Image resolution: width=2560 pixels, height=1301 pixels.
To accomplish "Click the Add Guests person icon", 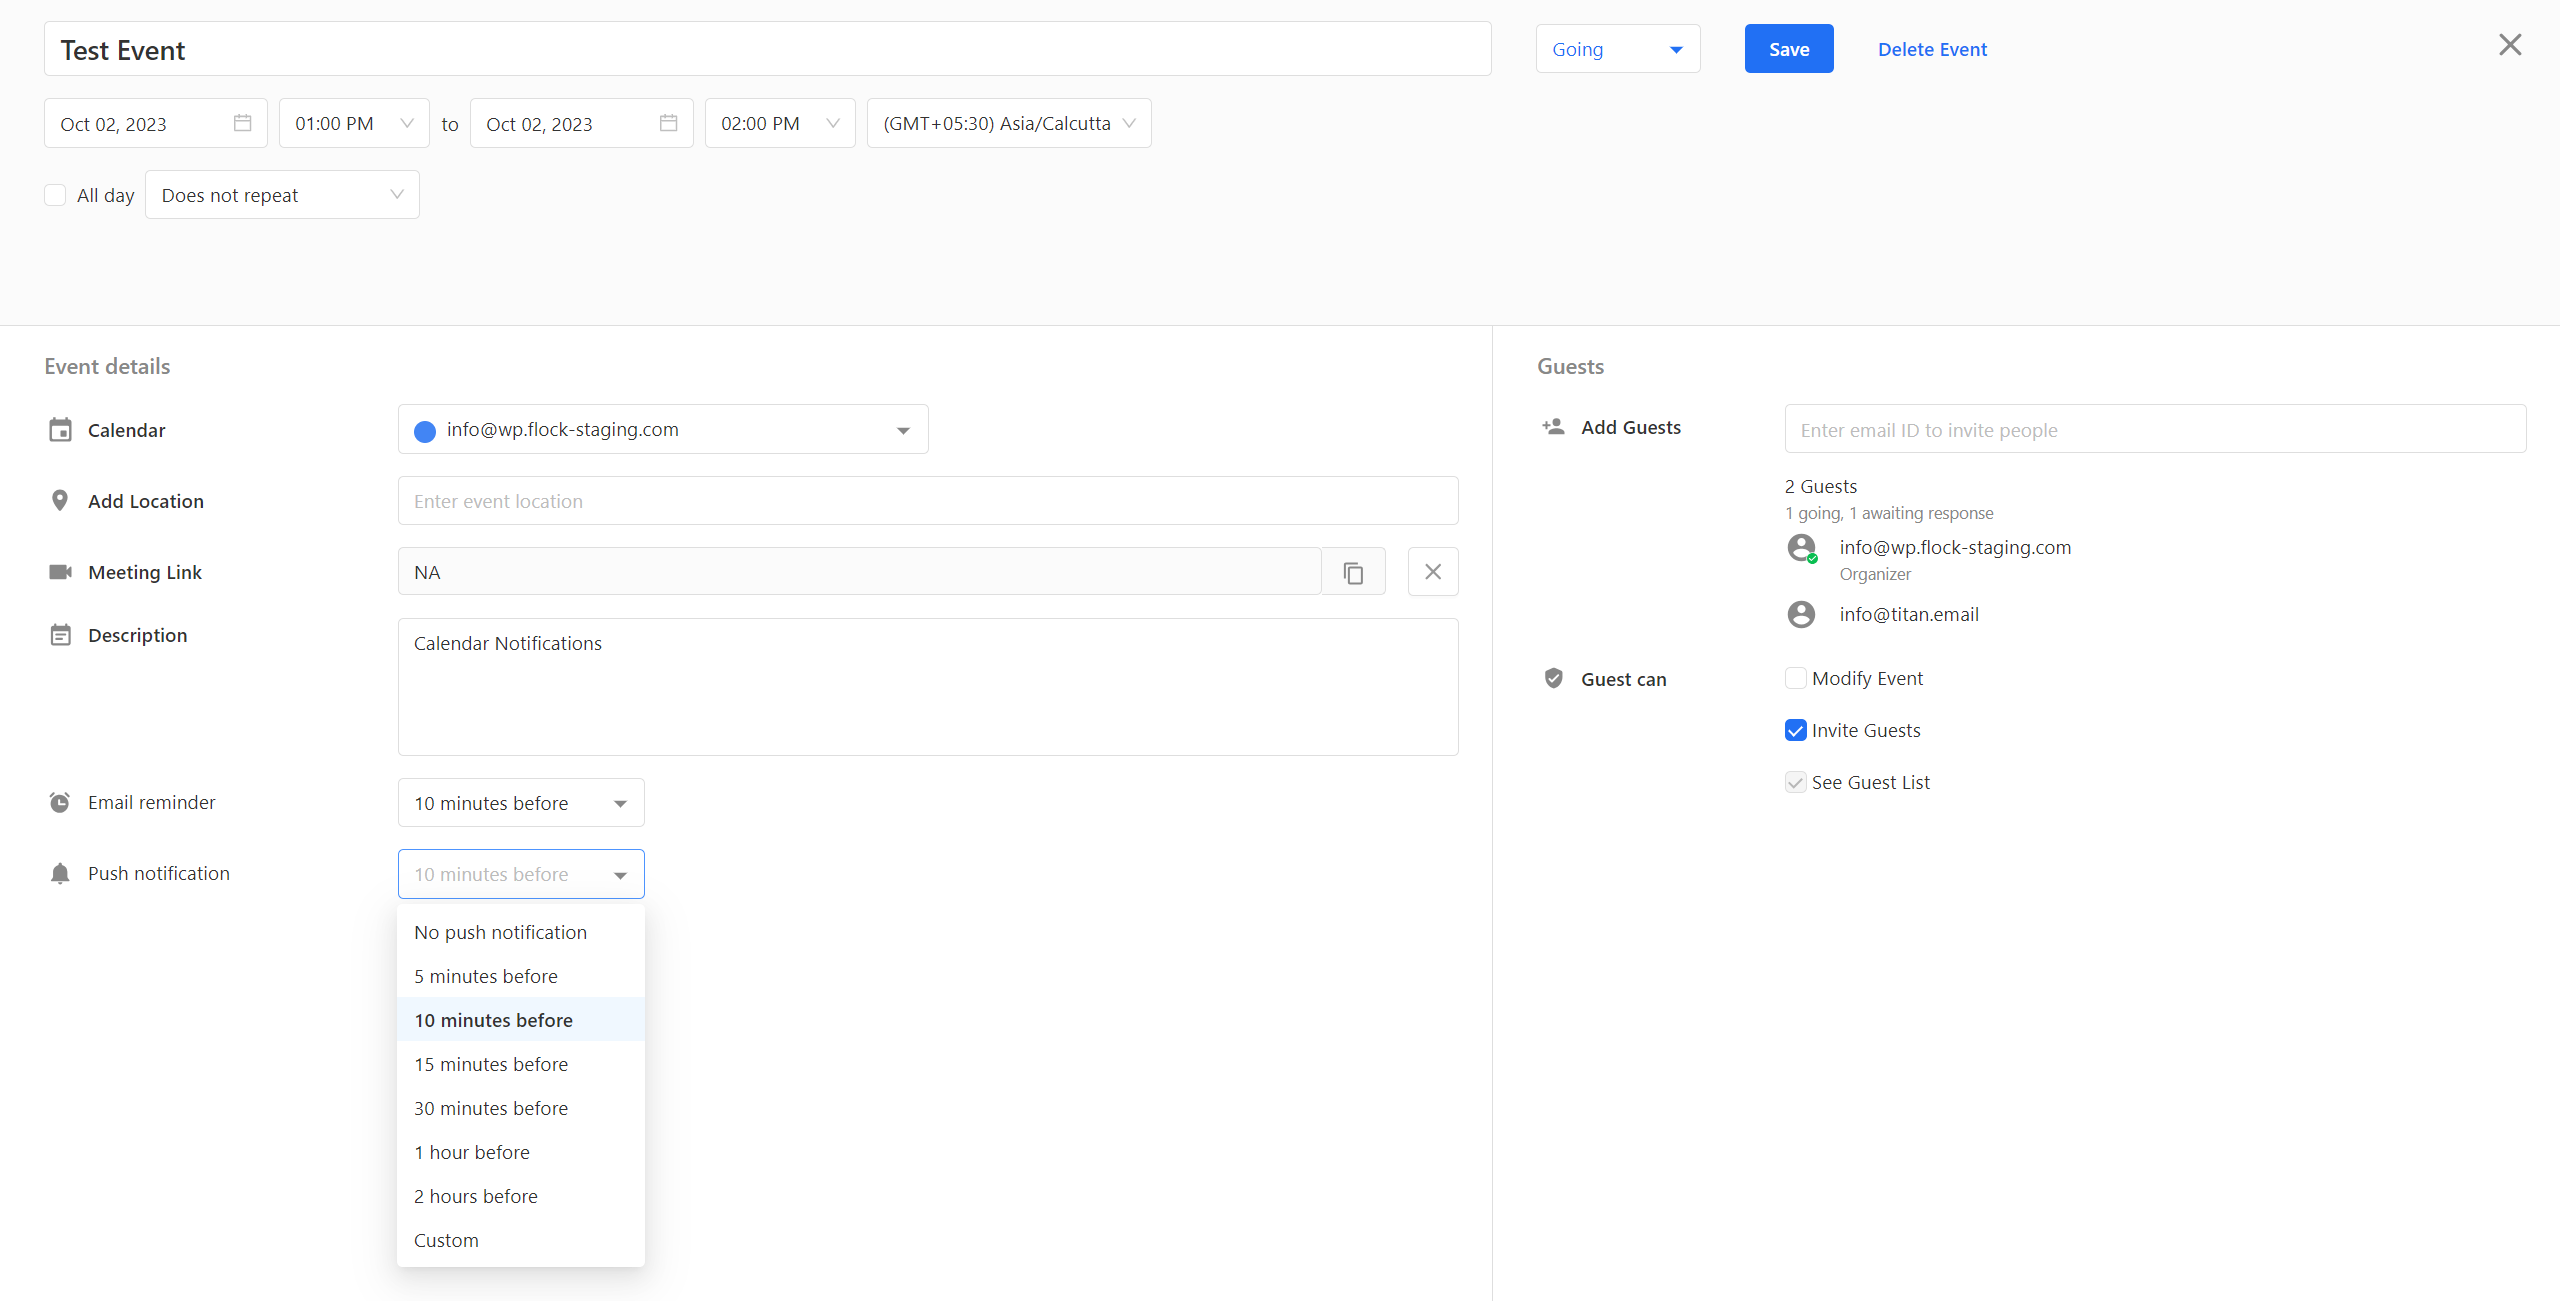I will (x=1553, y=427).
